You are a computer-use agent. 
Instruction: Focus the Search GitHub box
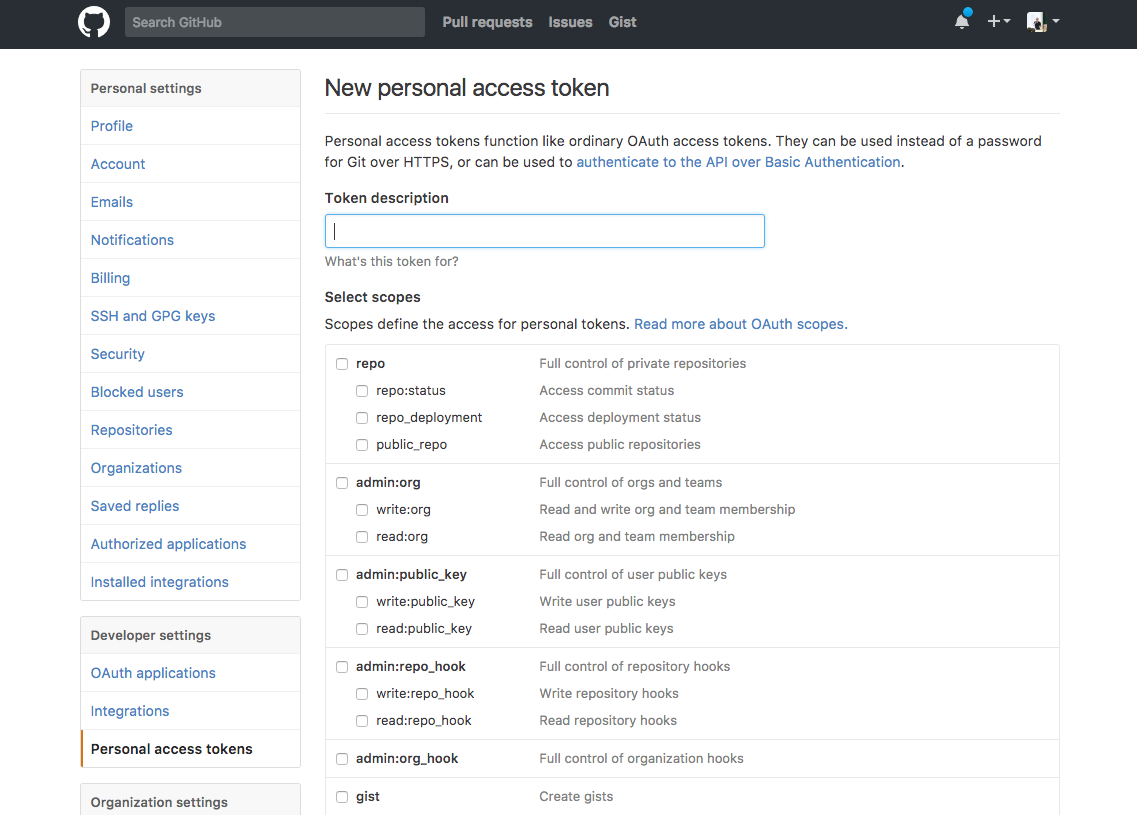click(x=275, y=22)
